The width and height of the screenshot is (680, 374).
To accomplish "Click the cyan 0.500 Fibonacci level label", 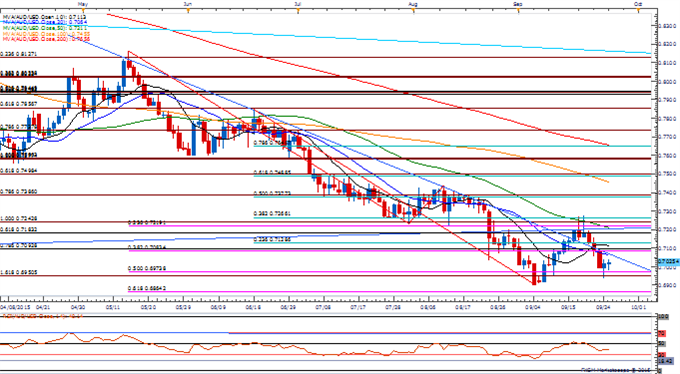I will pos(272,193).
